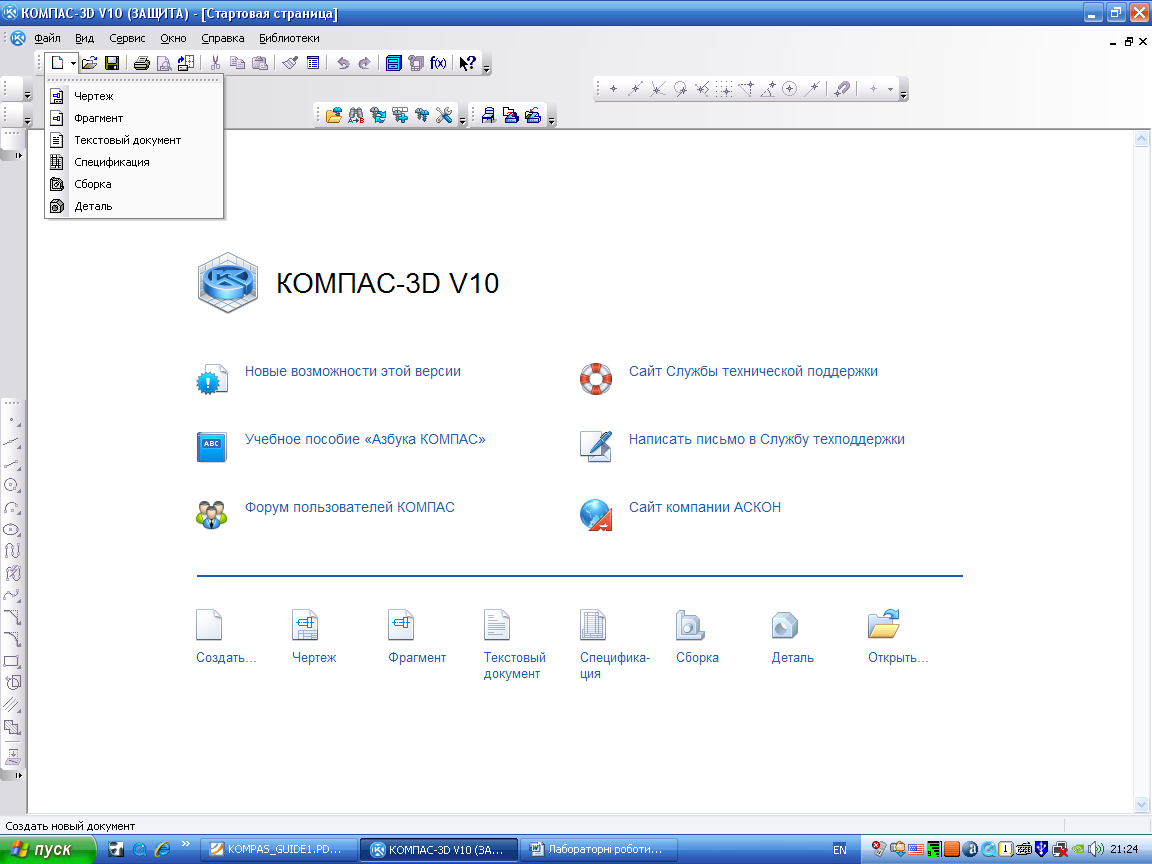
Task: Select the Circle tool in left panel
Action: pyautogui.click(x=12, y=485)
